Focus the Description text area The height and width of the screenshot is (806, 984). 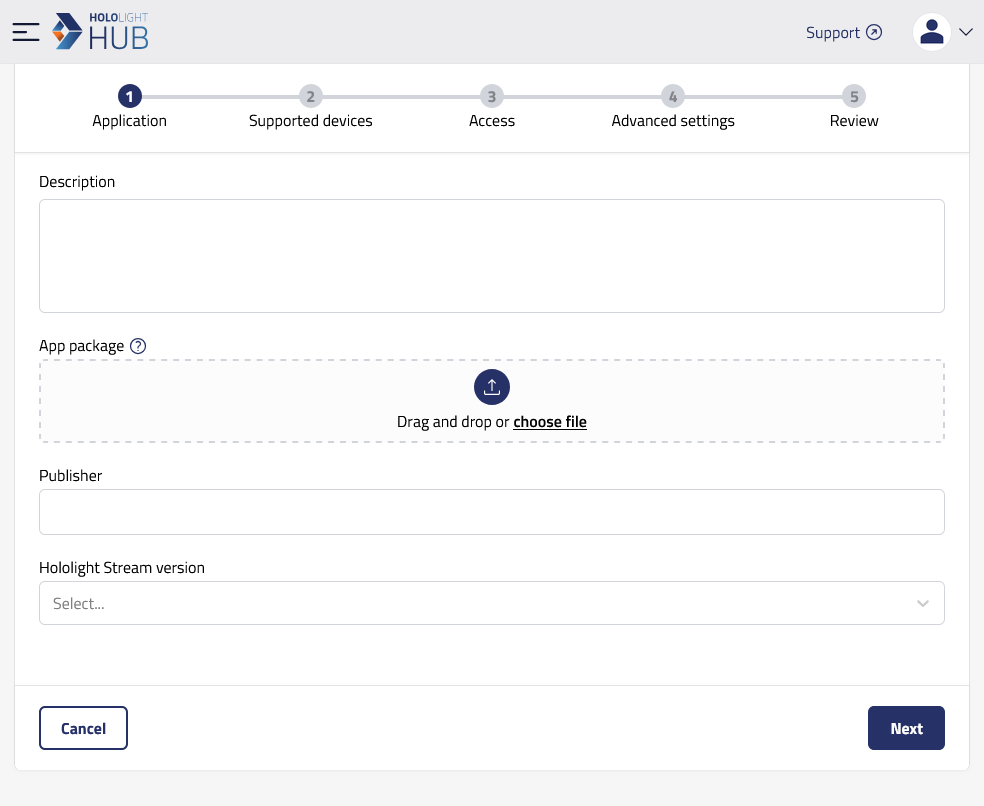tap(492, 256)
